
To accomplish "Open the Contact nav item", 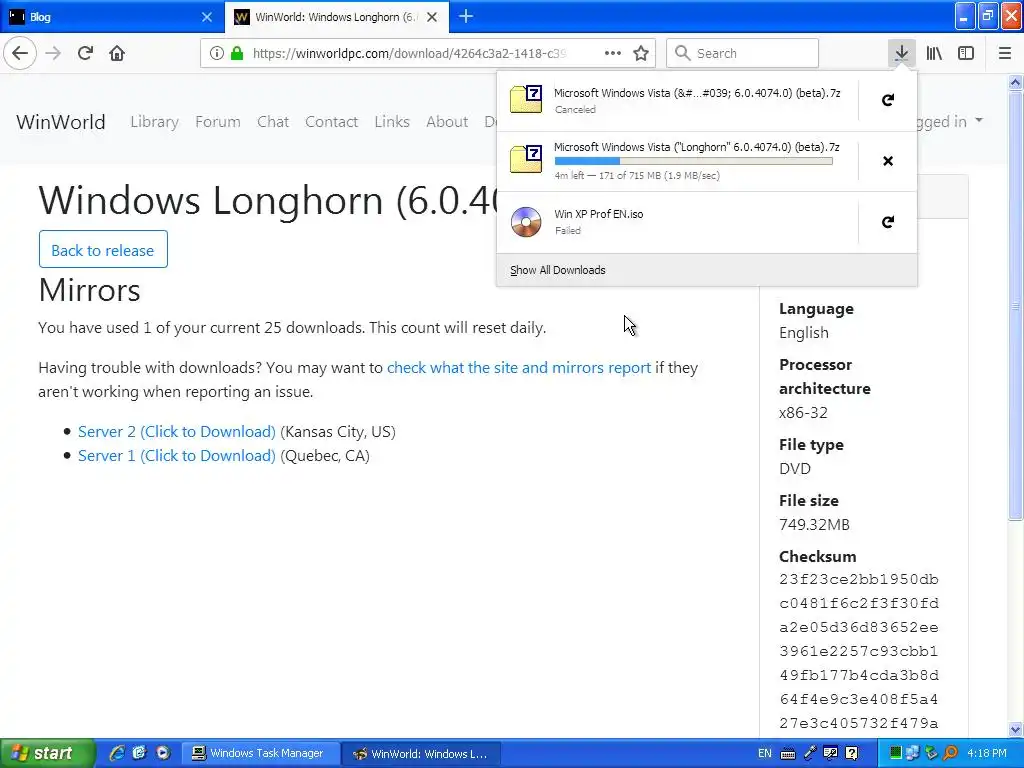I will [x=332, y=121].
